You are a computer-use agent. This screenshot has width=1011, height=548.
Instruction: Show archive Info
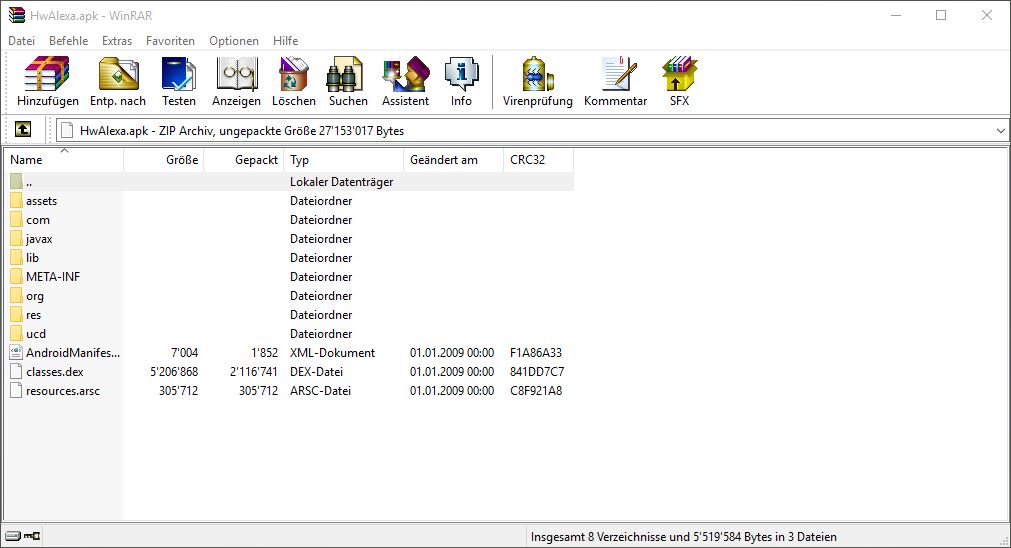(461, 82)
